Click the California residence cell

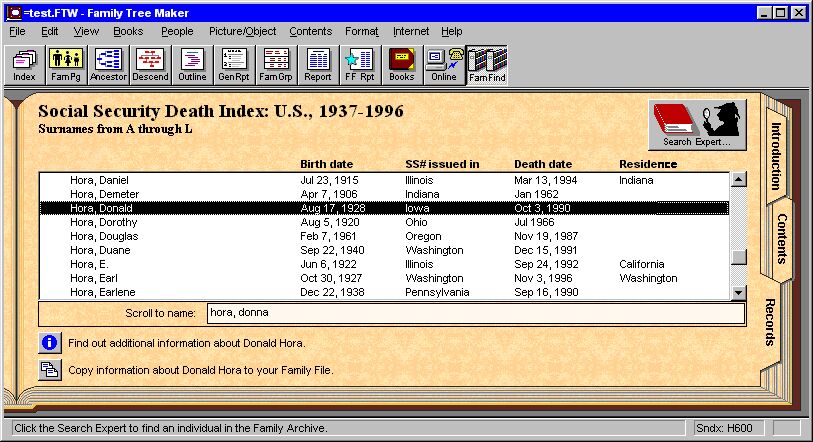coord(641,264)
